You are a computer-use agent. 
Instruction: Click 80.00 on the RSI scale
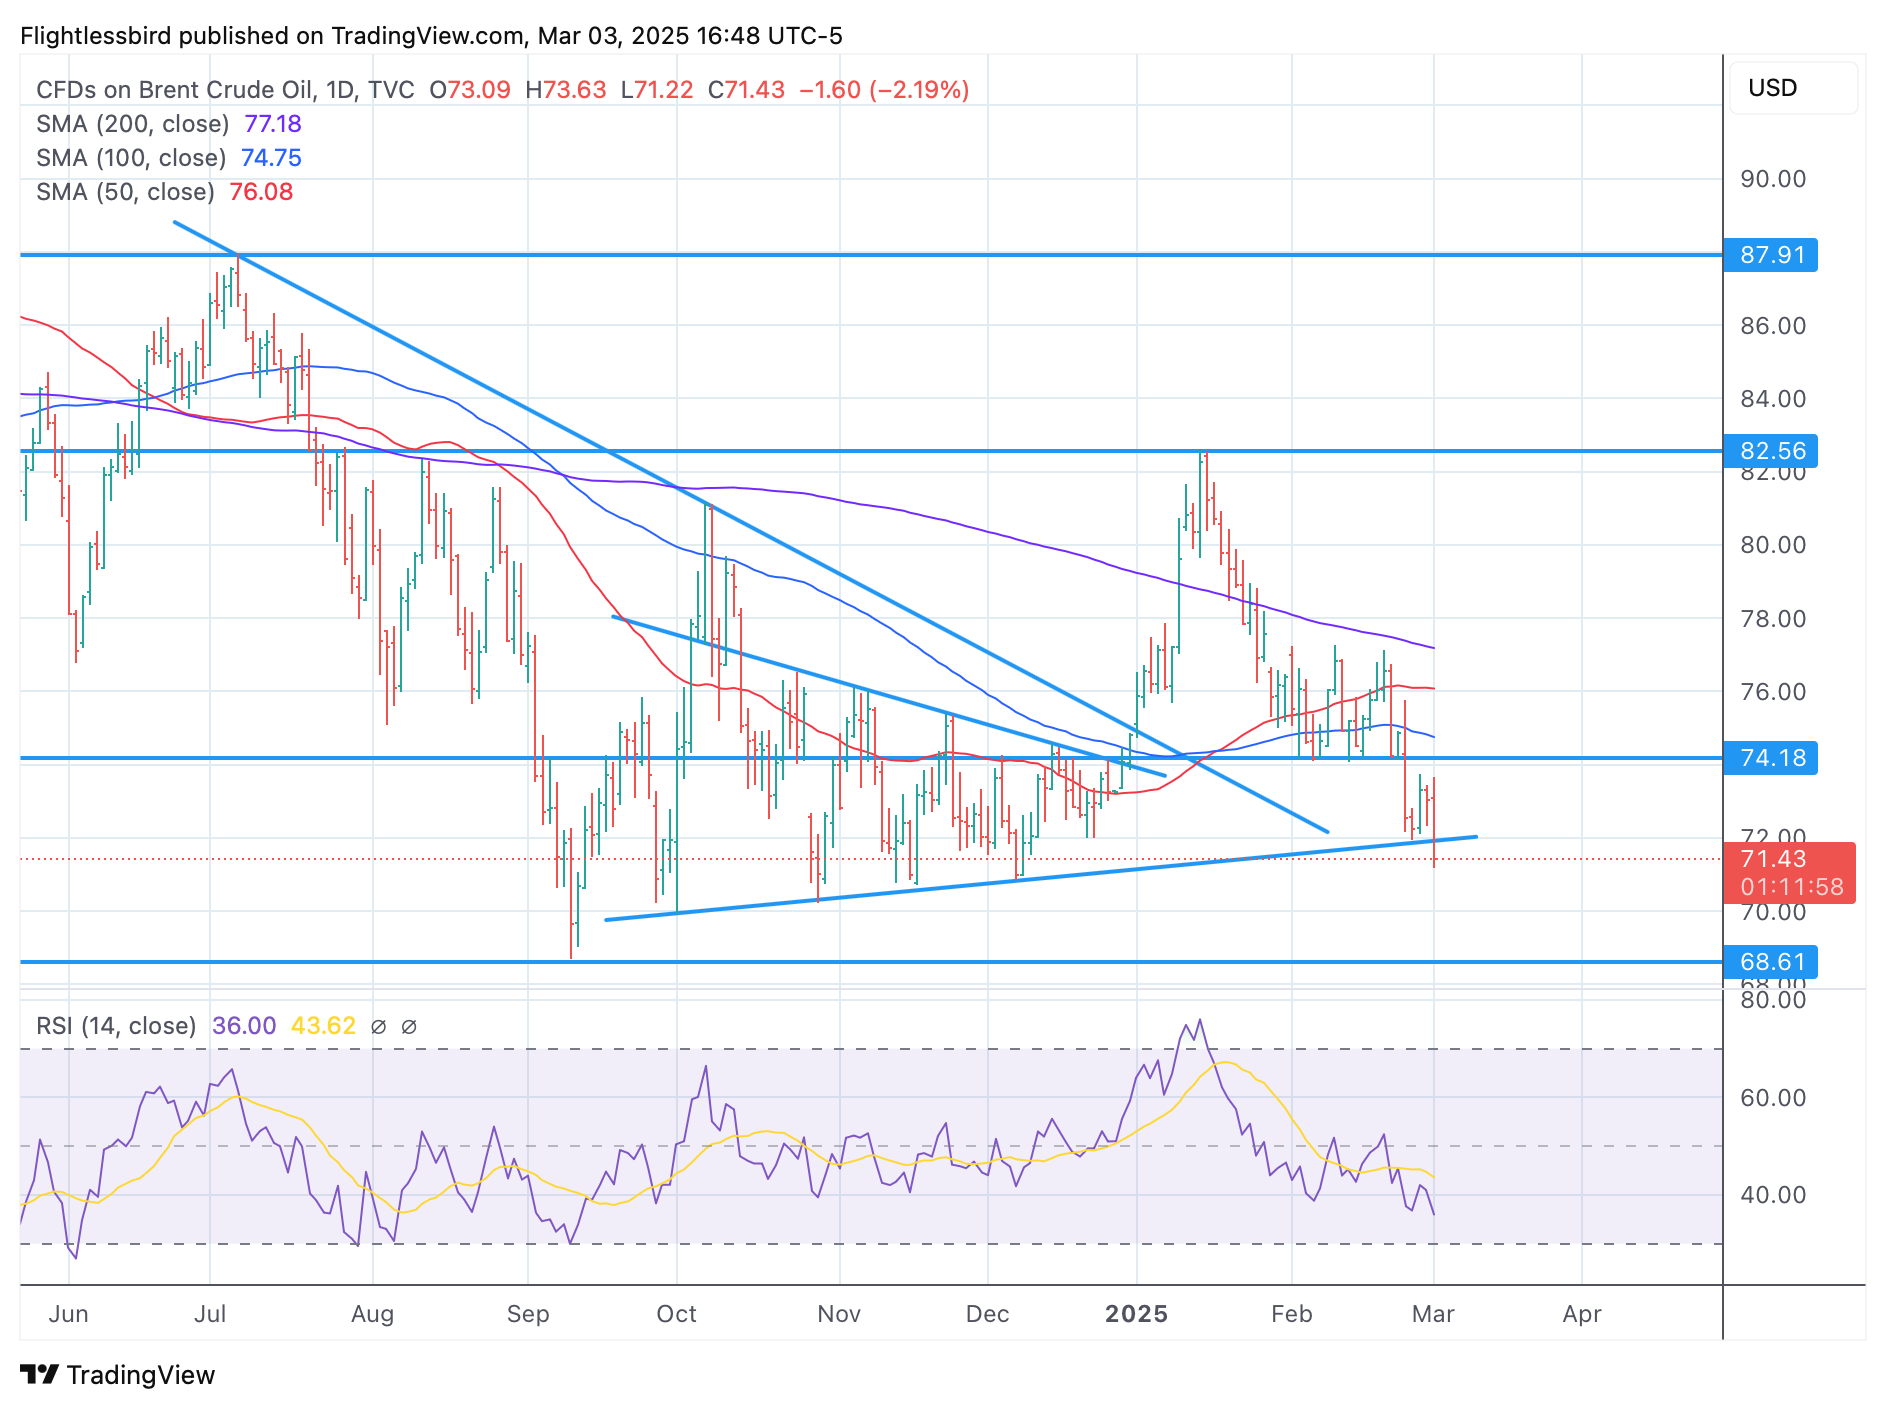pos(1773,1000)
